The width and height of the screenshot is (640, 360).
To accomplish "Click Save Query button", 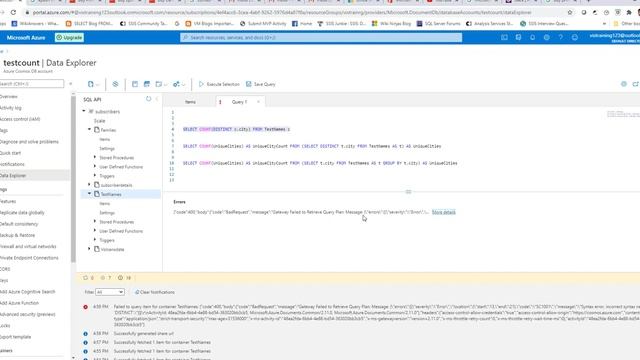I will (x=261, y=84).
